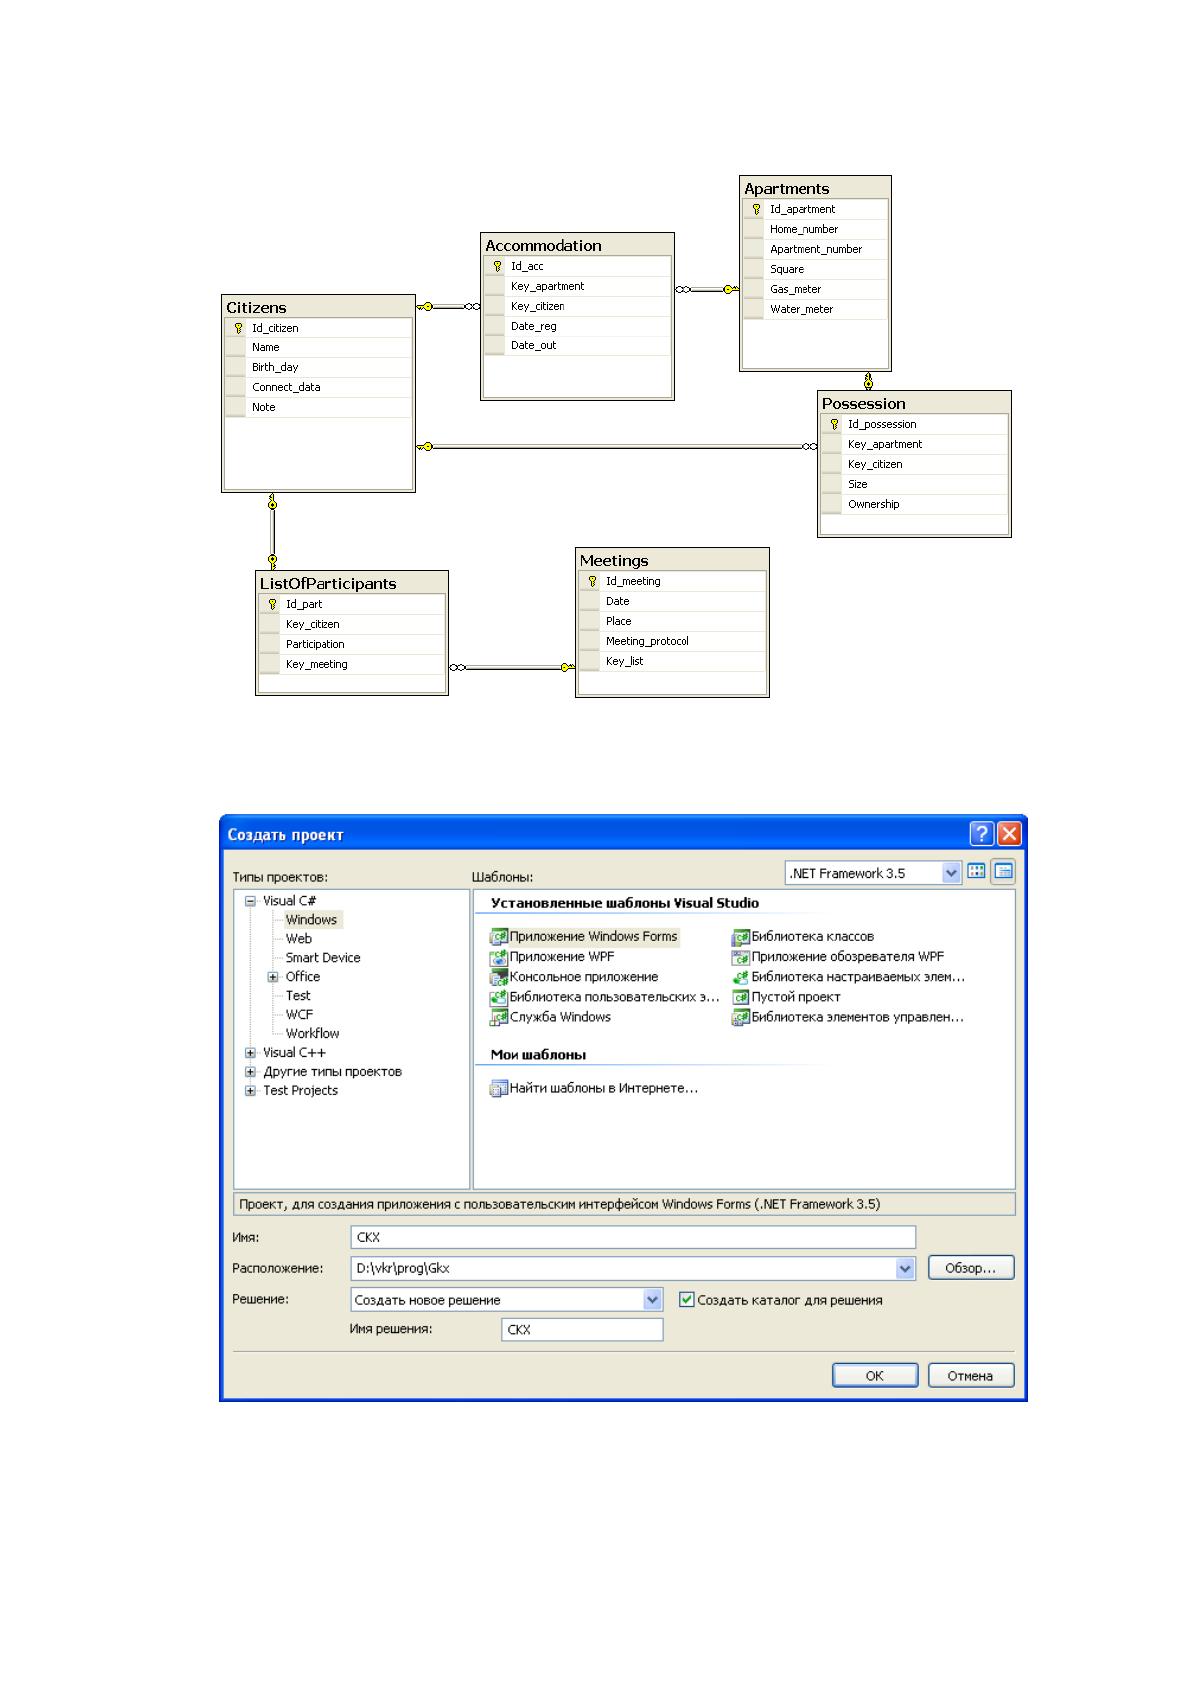Expand the Visual C++ tree node
1190x1684 pixels.
(x=251, y=1053)
